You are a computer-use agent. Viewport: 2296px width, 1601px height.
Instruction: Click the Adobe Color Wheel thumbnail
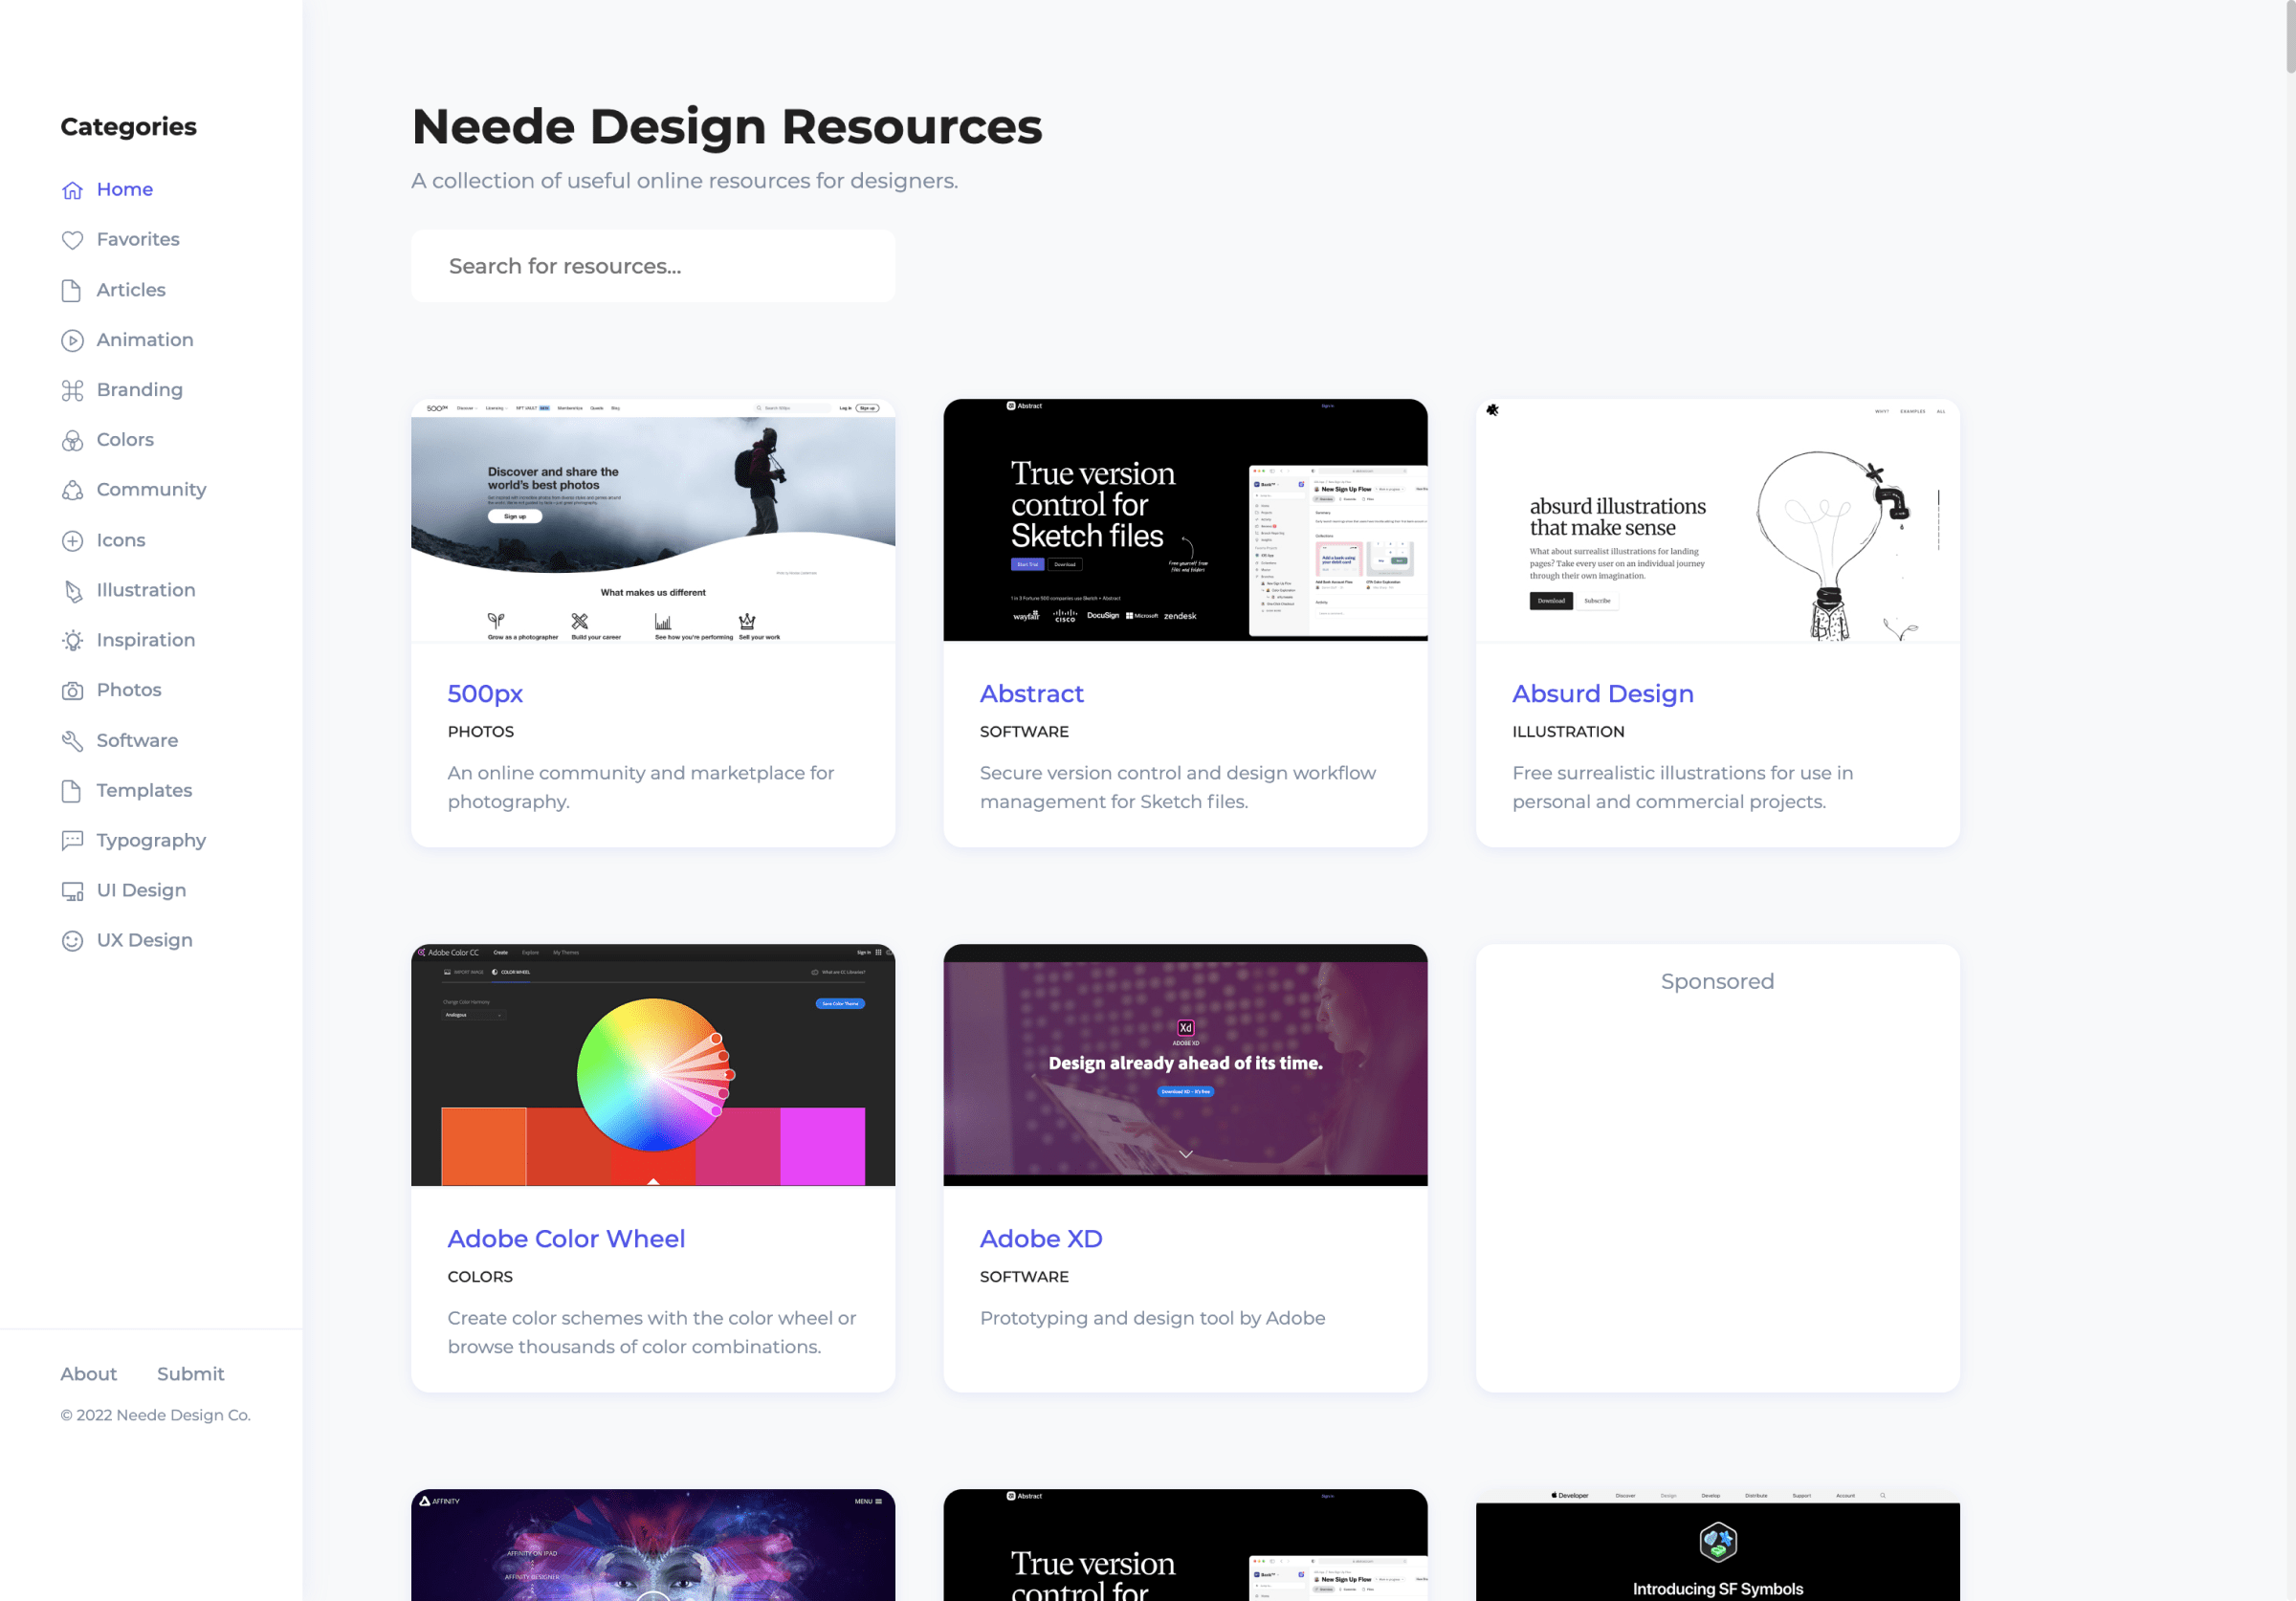point(653,1065)
